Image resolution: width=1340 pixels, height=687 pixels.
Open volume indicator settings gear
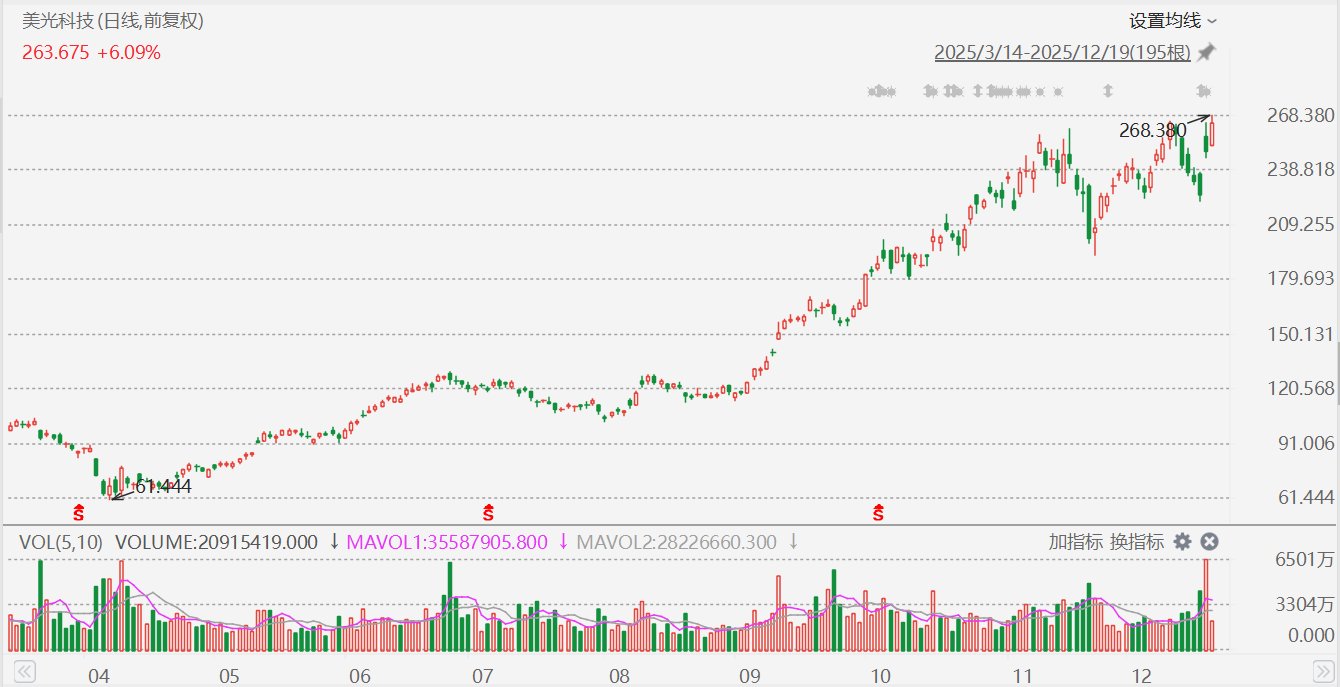pyautogui.click(x=1182, y=542)
